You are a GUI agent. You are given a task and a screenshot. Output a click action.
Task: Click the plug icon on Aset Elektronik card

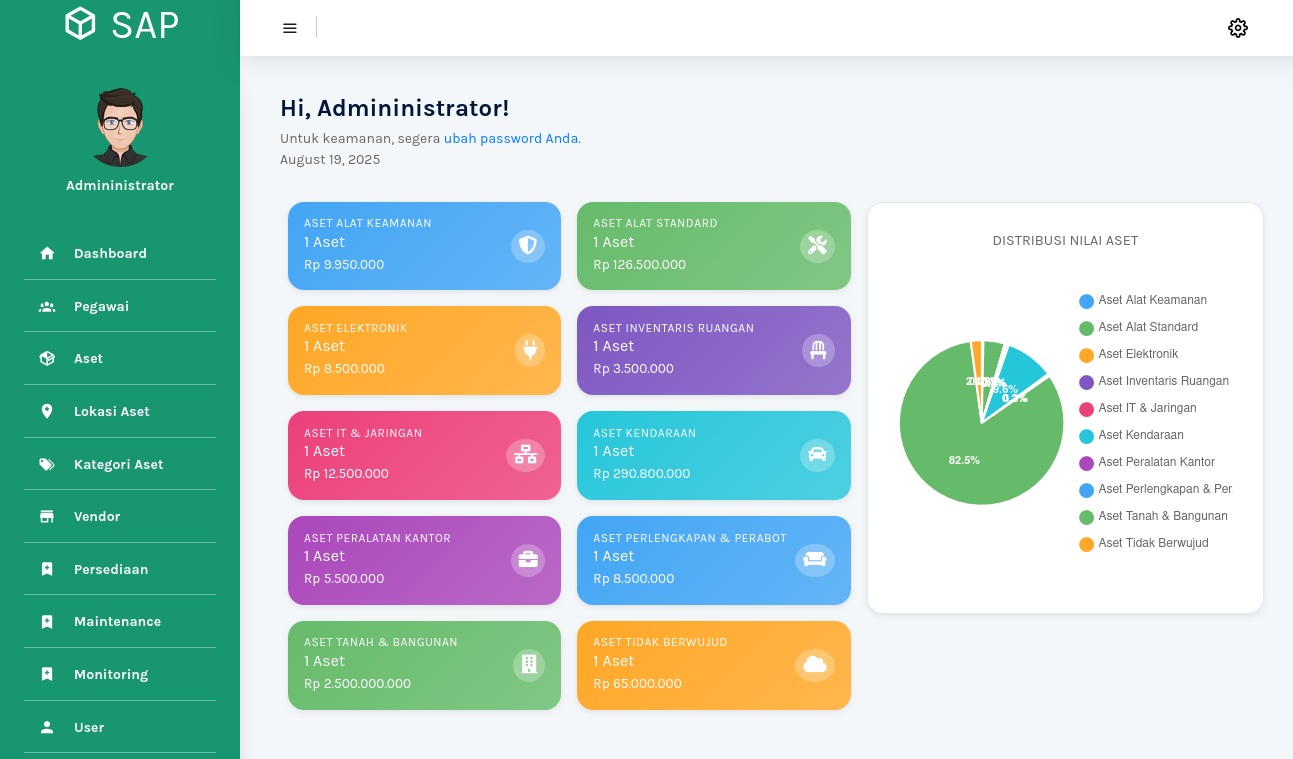[528, 350]
